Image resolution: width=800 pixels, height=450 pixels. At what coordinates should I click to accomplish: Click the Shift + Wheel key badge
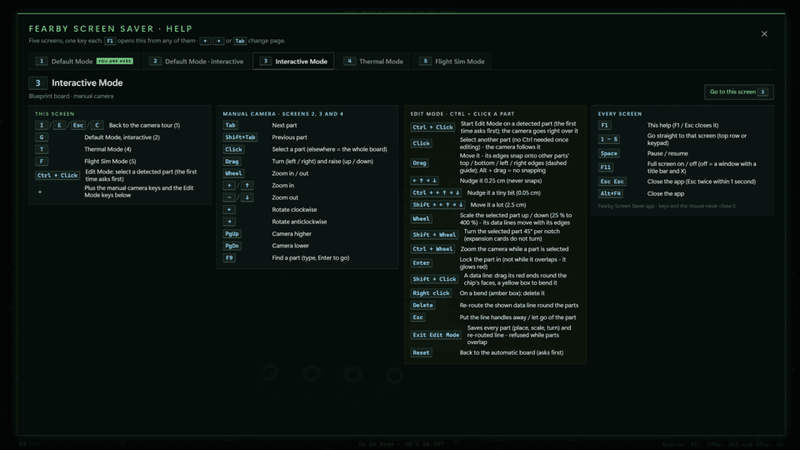click(x=434, y=235)
